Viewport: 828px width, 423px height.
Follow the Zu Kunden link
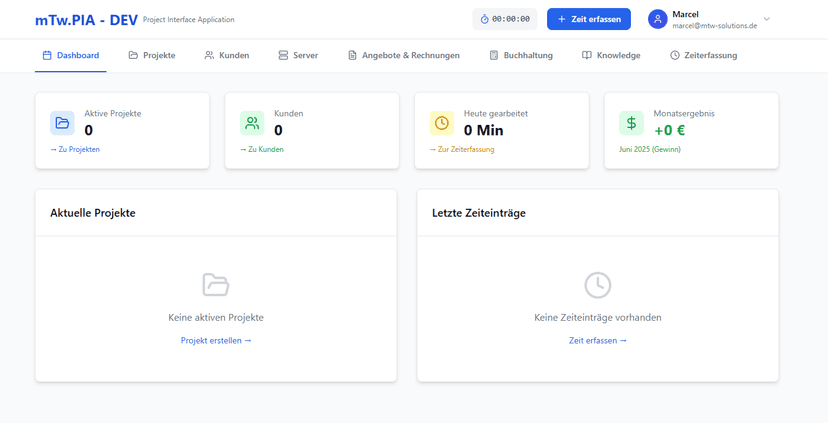coord(262,149)
